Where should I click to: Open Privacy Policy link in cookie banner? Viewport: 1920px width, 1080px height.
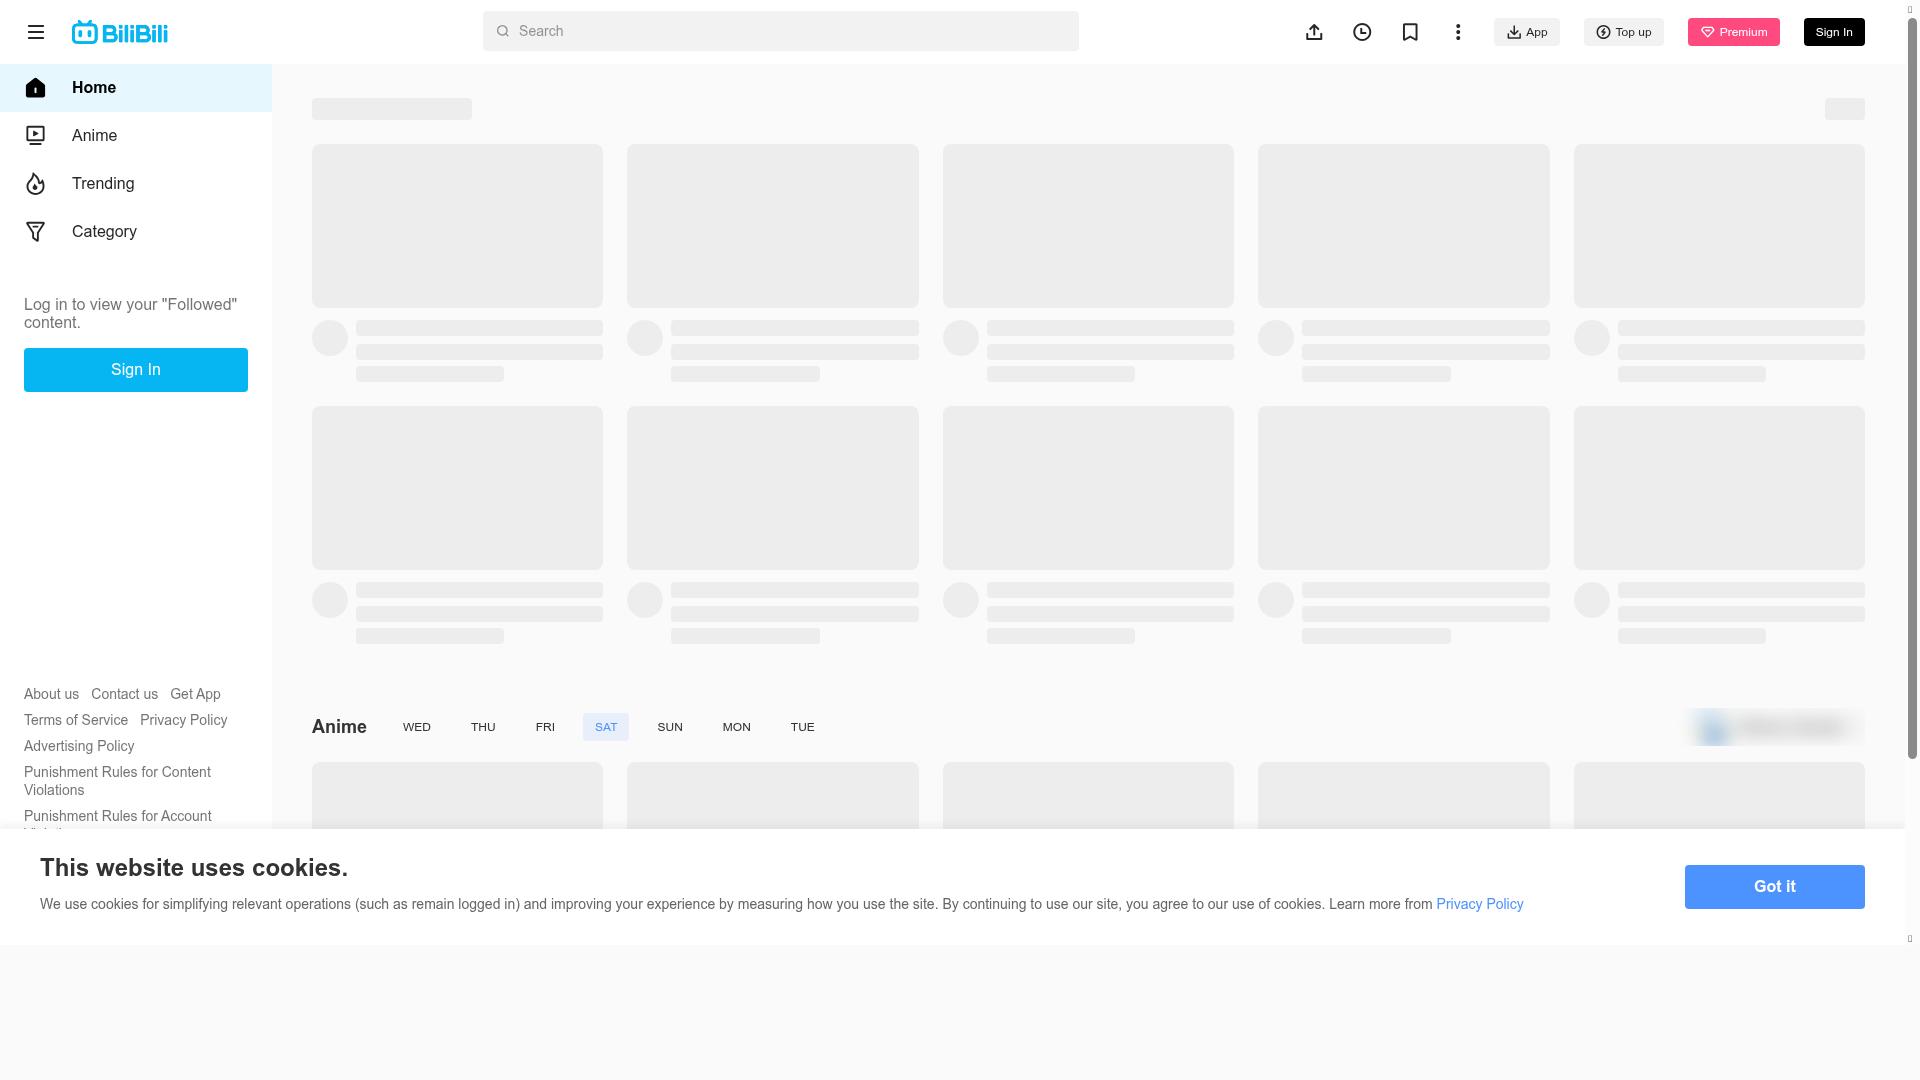pos(1479,904)
